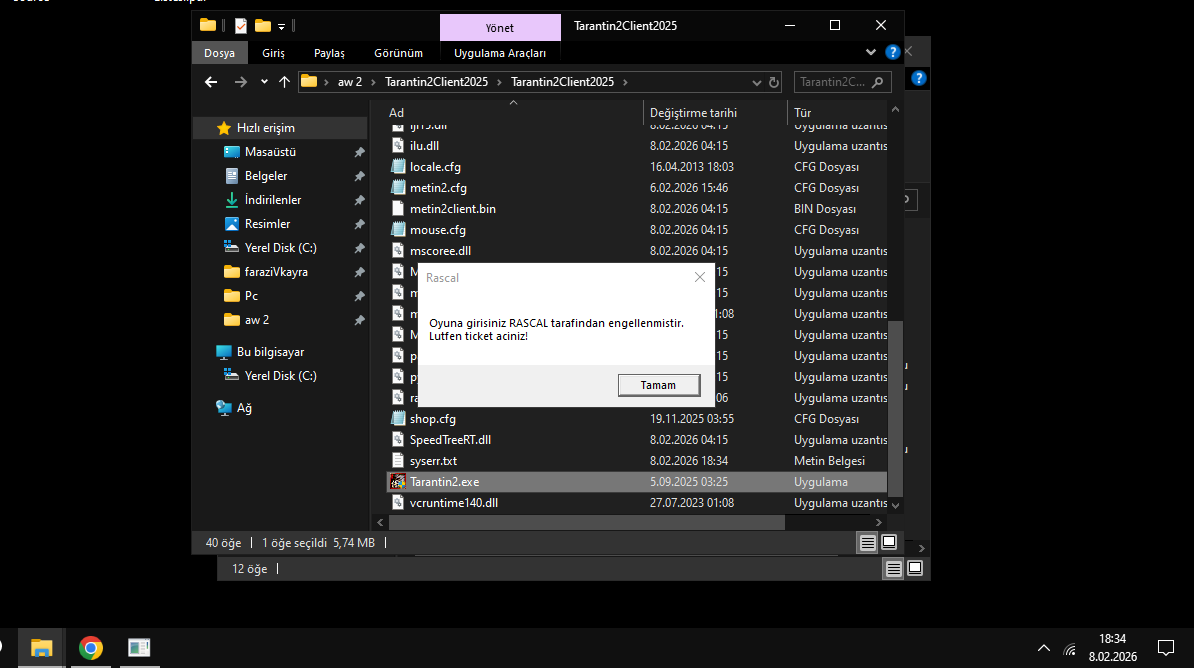Switch to the Giriş ribbon tab
Viewport: 1194px width, 668px height.
click(273, 53)
